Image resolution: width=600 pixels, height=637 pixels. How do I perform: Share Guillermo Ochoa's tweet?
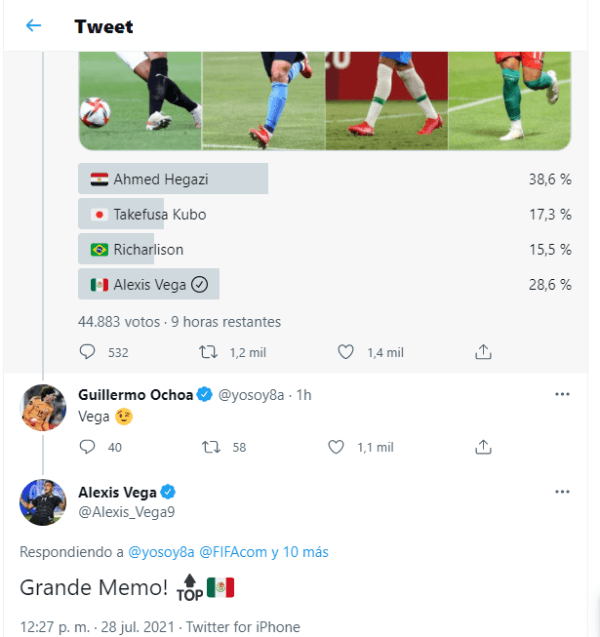[x=483, y=447]
